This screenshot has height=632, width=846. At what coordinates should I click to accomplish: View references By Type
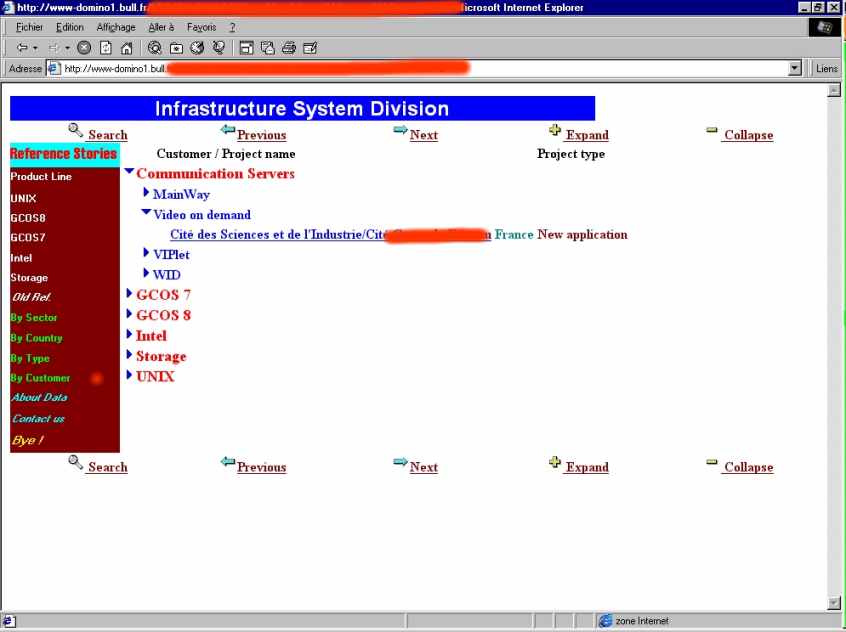[30, 358]
